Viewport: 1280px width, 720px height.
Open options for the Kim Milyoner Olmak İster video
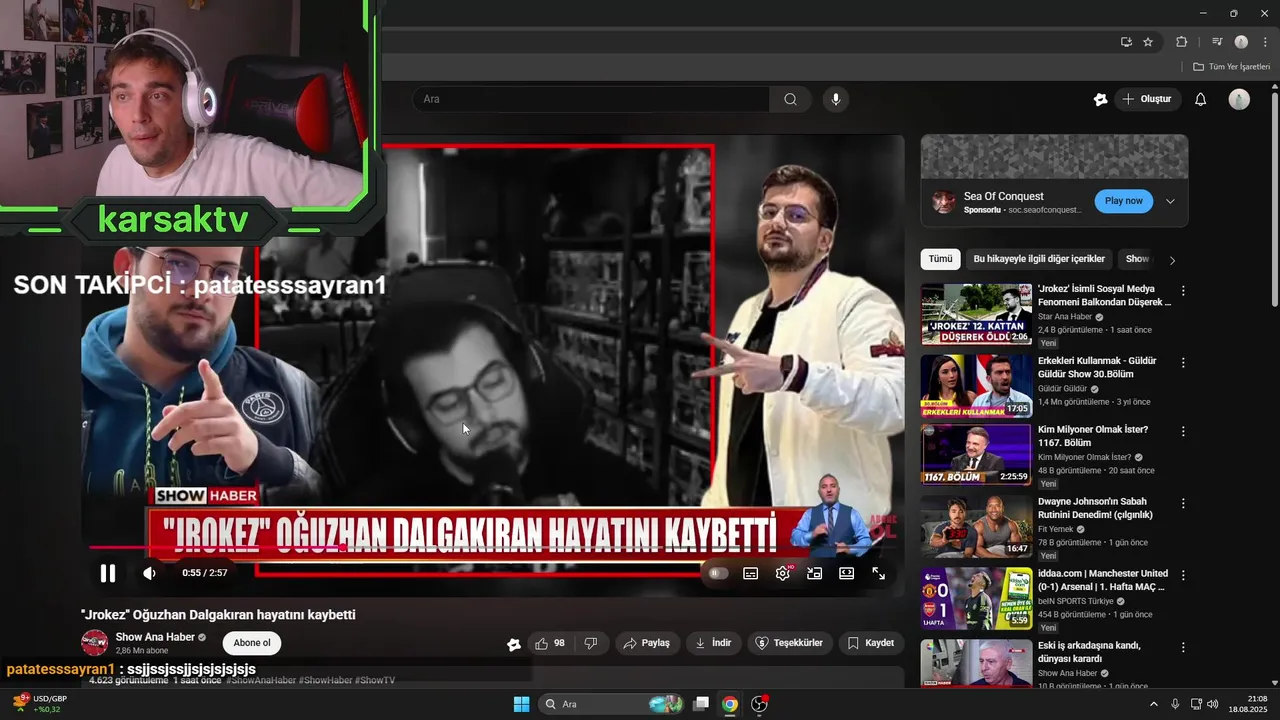[1183, 432]
